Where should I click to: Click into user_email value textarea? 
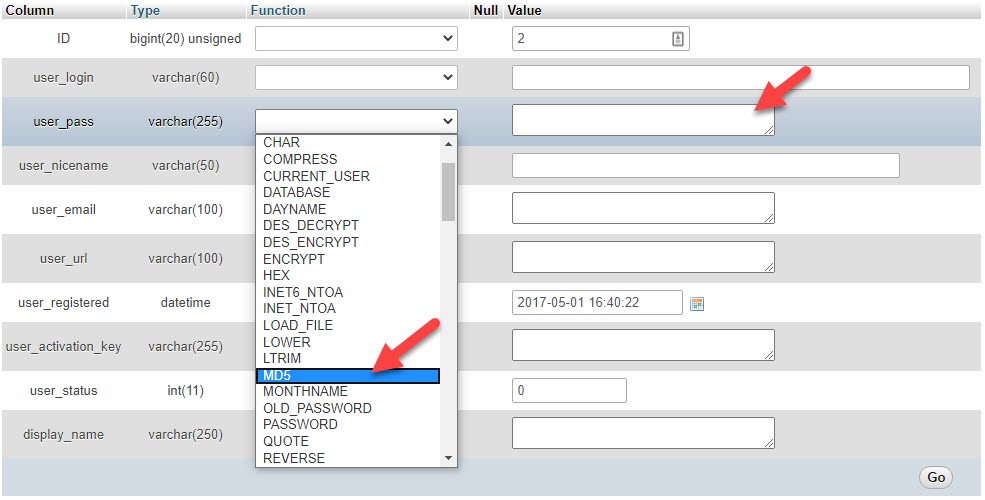click(x=643, y=208)
